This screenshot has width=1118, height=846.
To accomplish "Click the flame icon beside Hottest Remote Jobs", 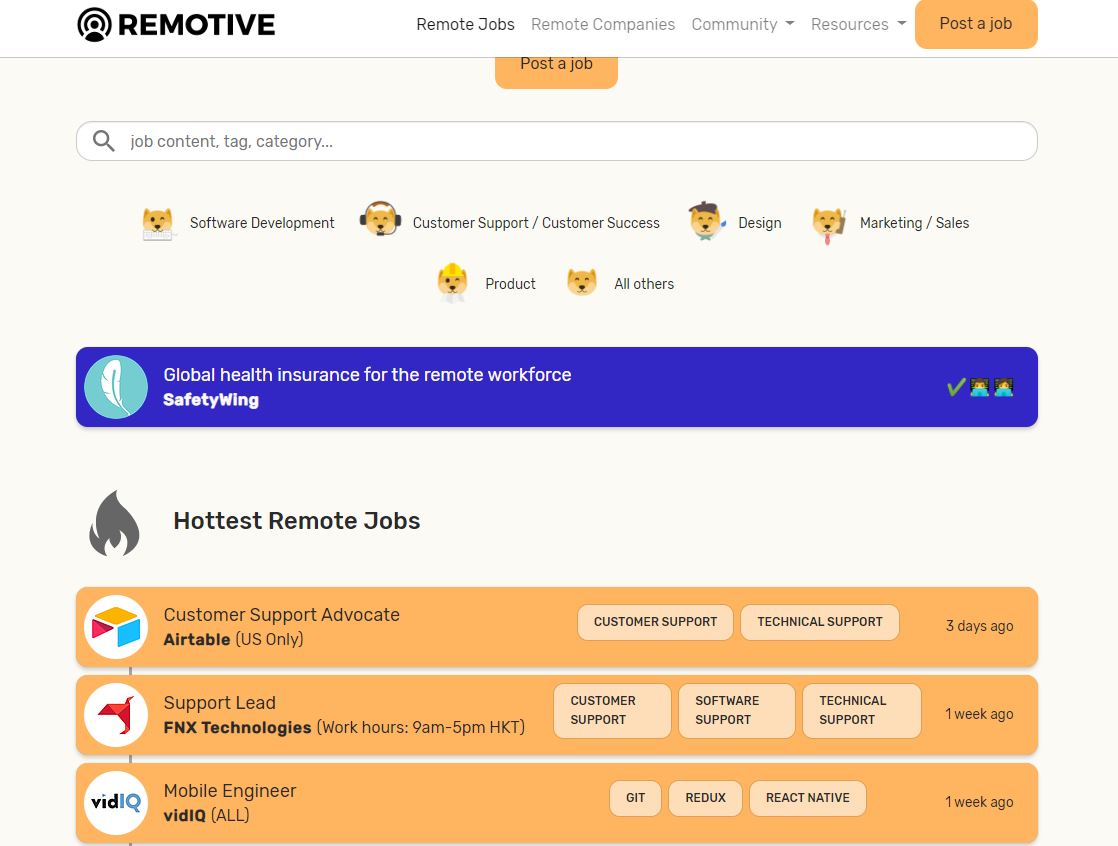I will [114, 522].
